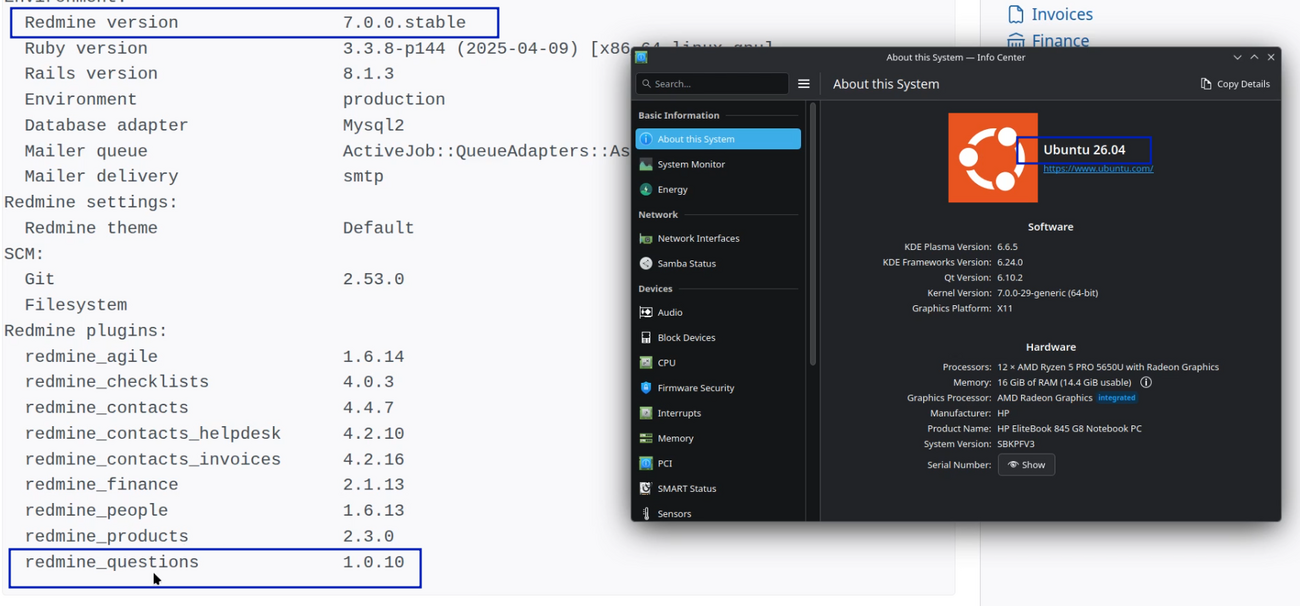Image resolution: width=1300 pixels, height=606 pixels.
Task: Click the Ubuntu logo image
Action: tap(993, 158)
